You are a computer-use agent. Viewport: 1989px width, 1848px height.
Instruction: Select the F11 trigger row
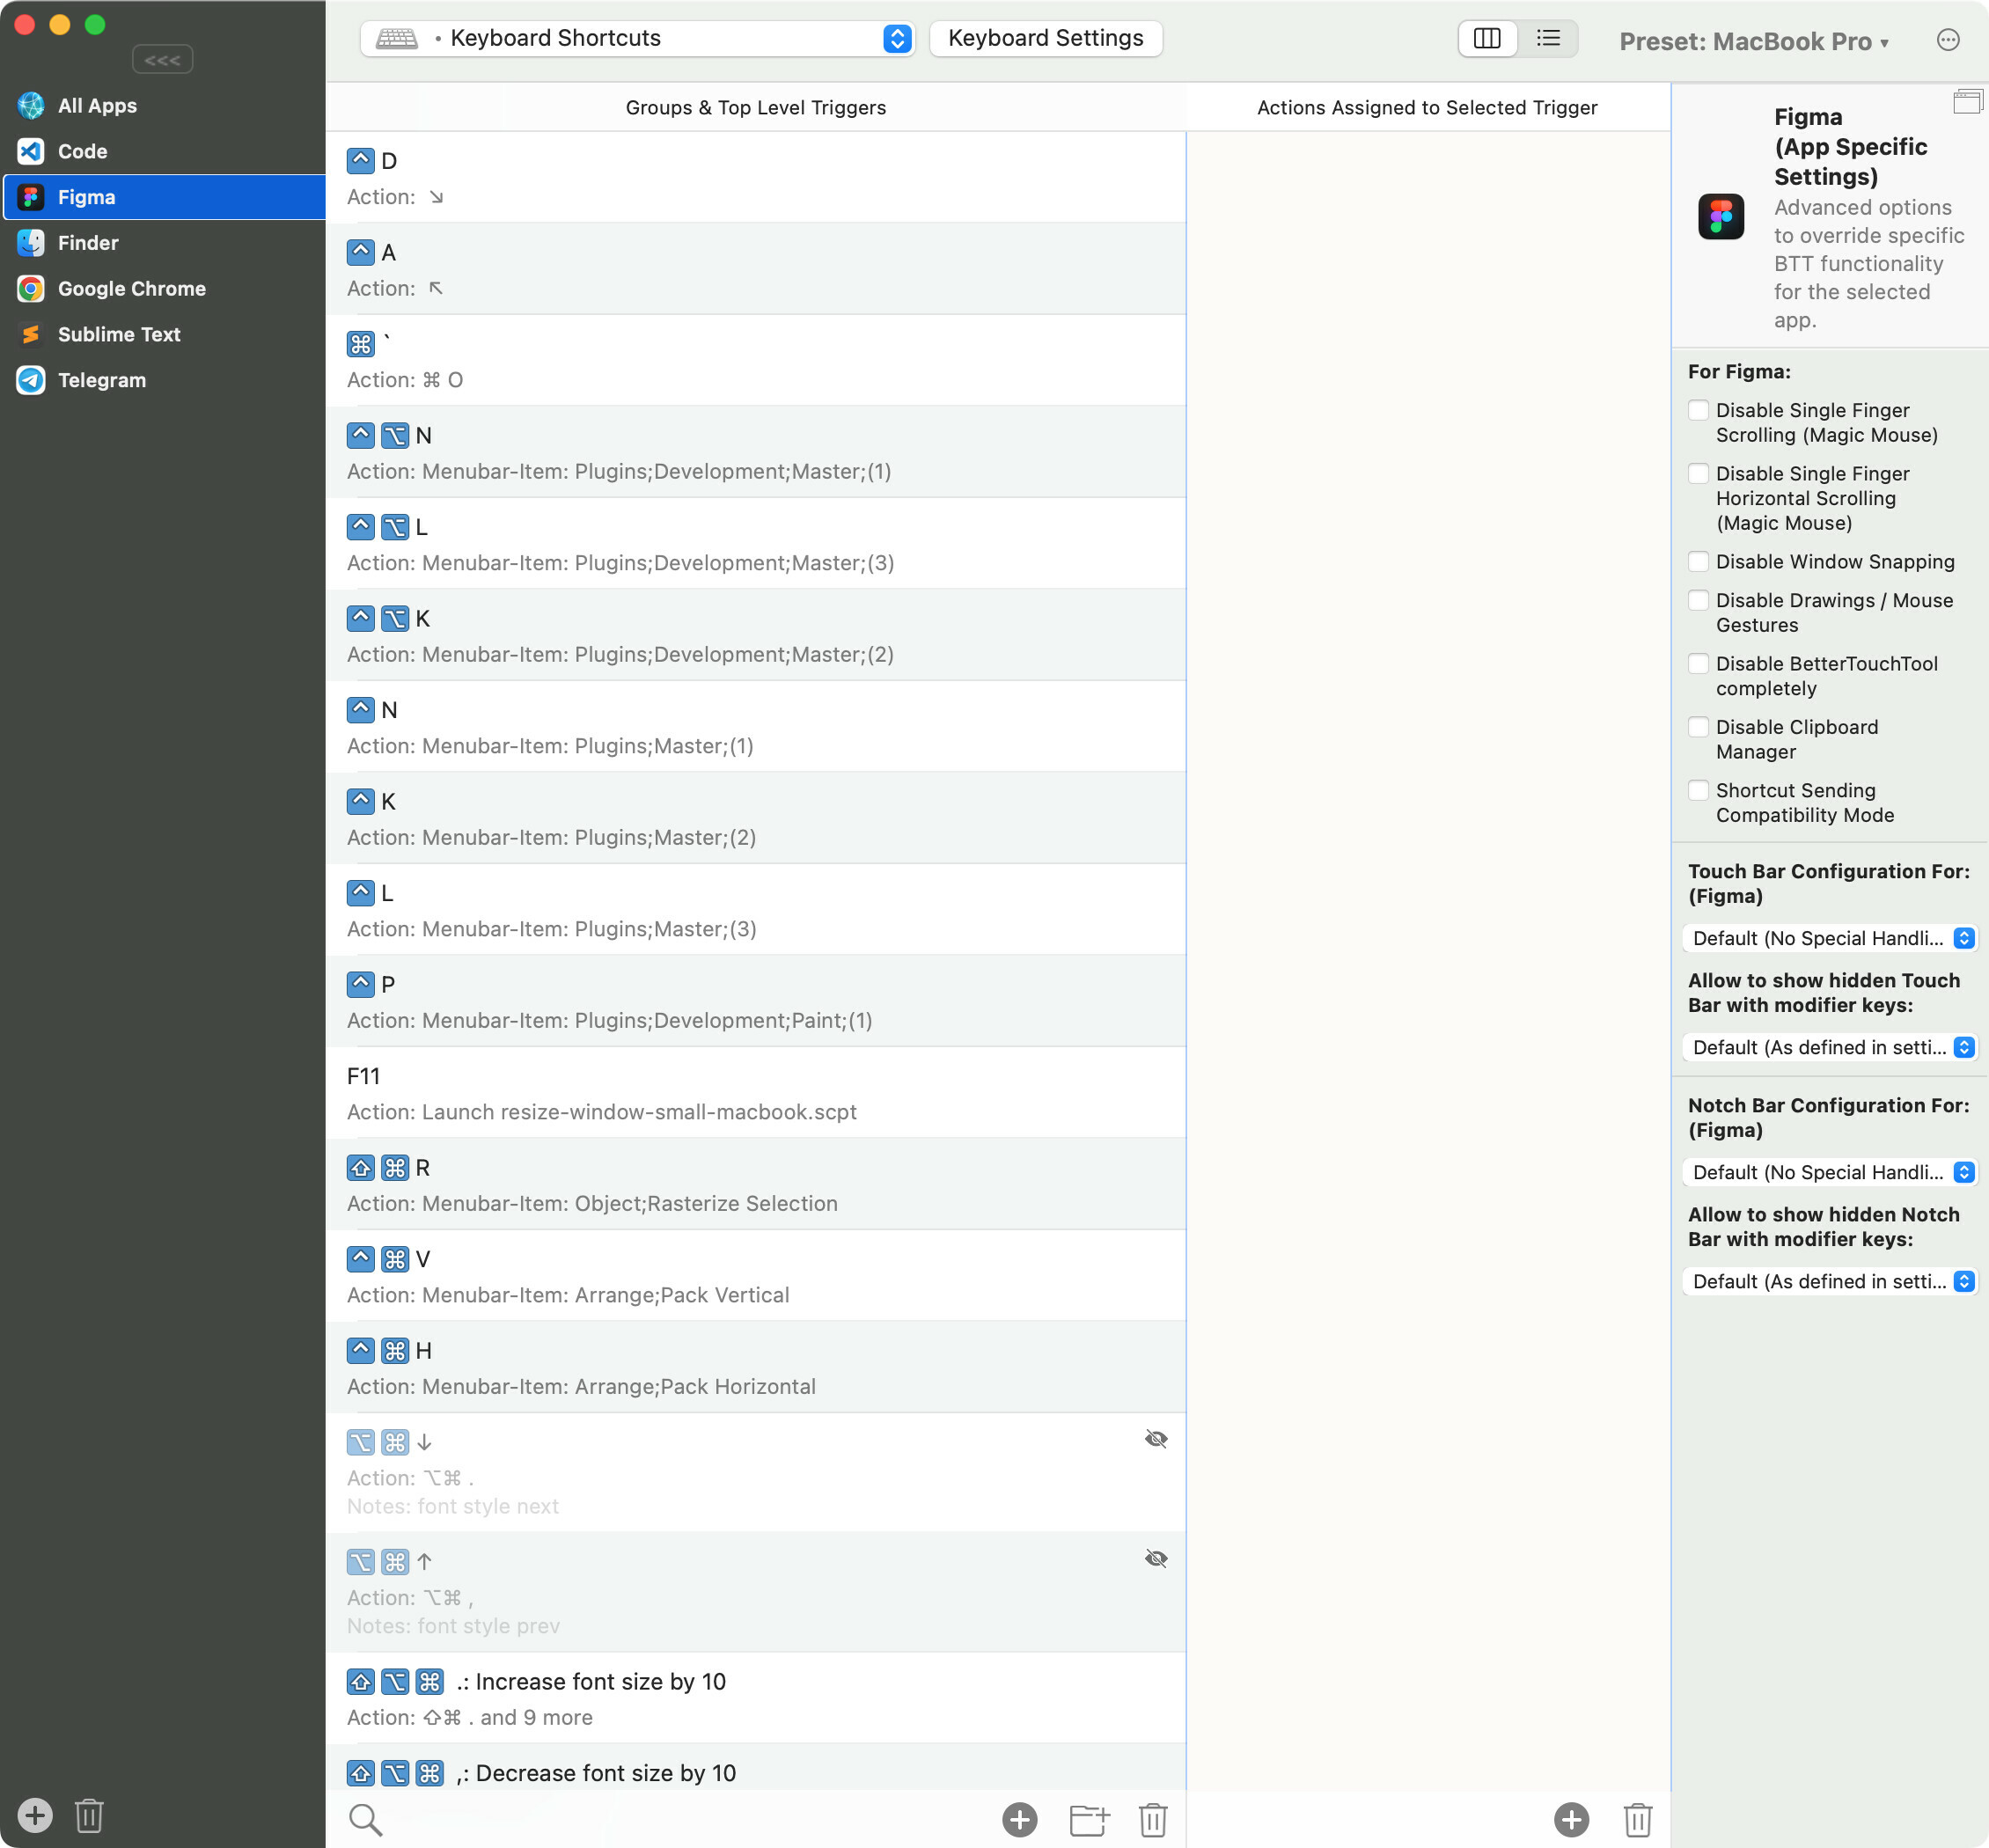coord(756,1093)
